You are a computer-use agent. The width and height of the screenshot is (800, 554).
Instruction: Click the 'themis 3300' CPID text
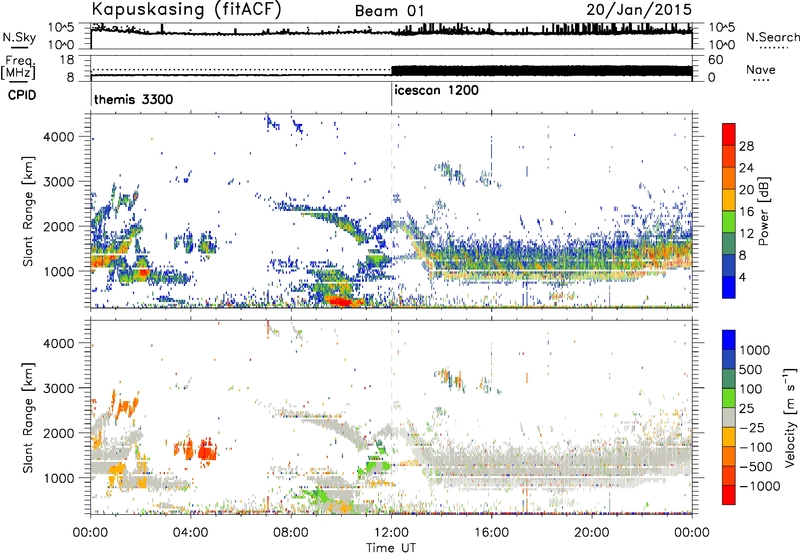pos(134,99)
